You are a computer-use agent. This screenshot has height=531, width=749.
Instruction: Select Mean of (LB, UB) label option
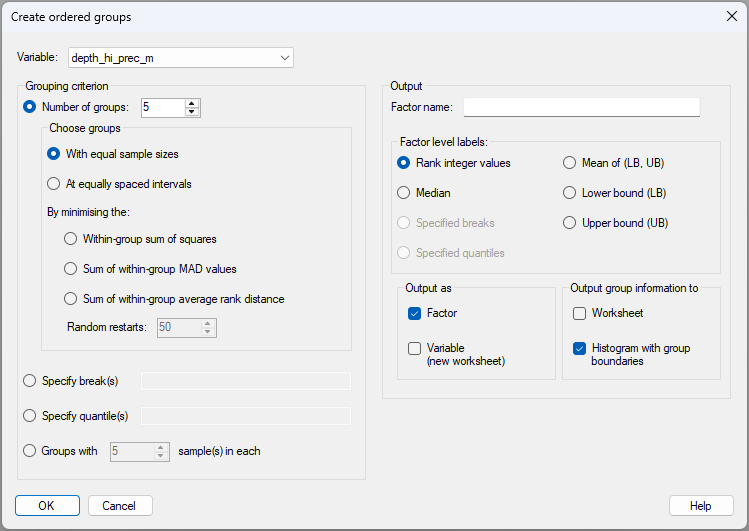570,163
